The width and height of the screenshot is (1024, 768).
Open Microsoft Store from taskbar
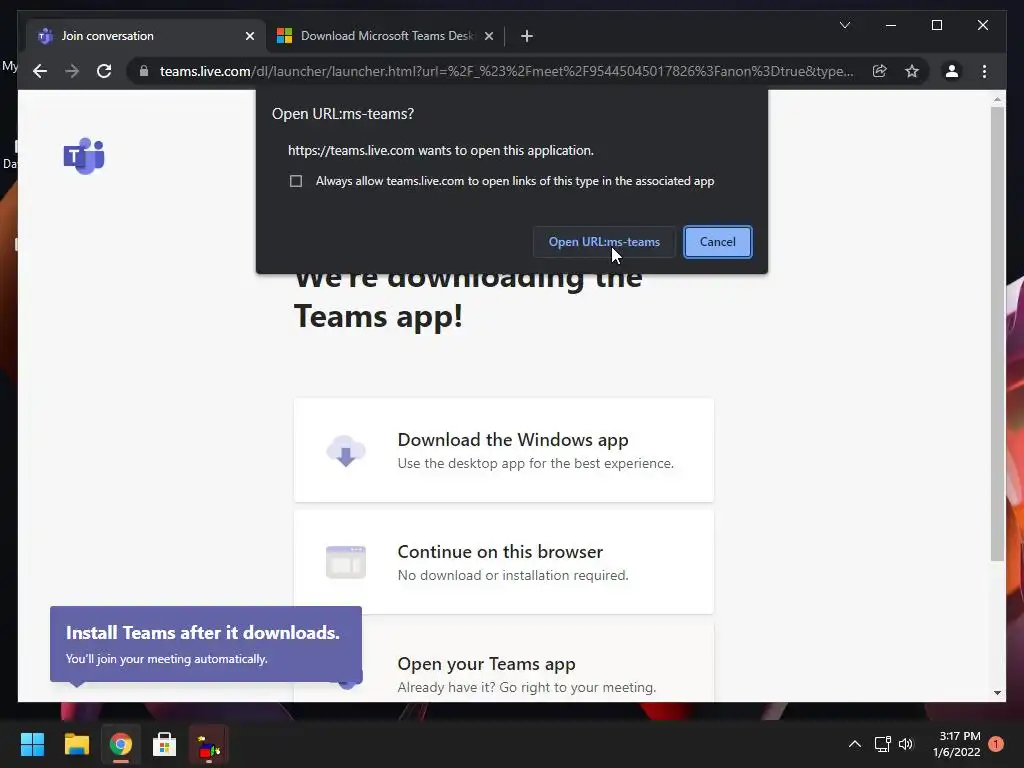[165, 744]
